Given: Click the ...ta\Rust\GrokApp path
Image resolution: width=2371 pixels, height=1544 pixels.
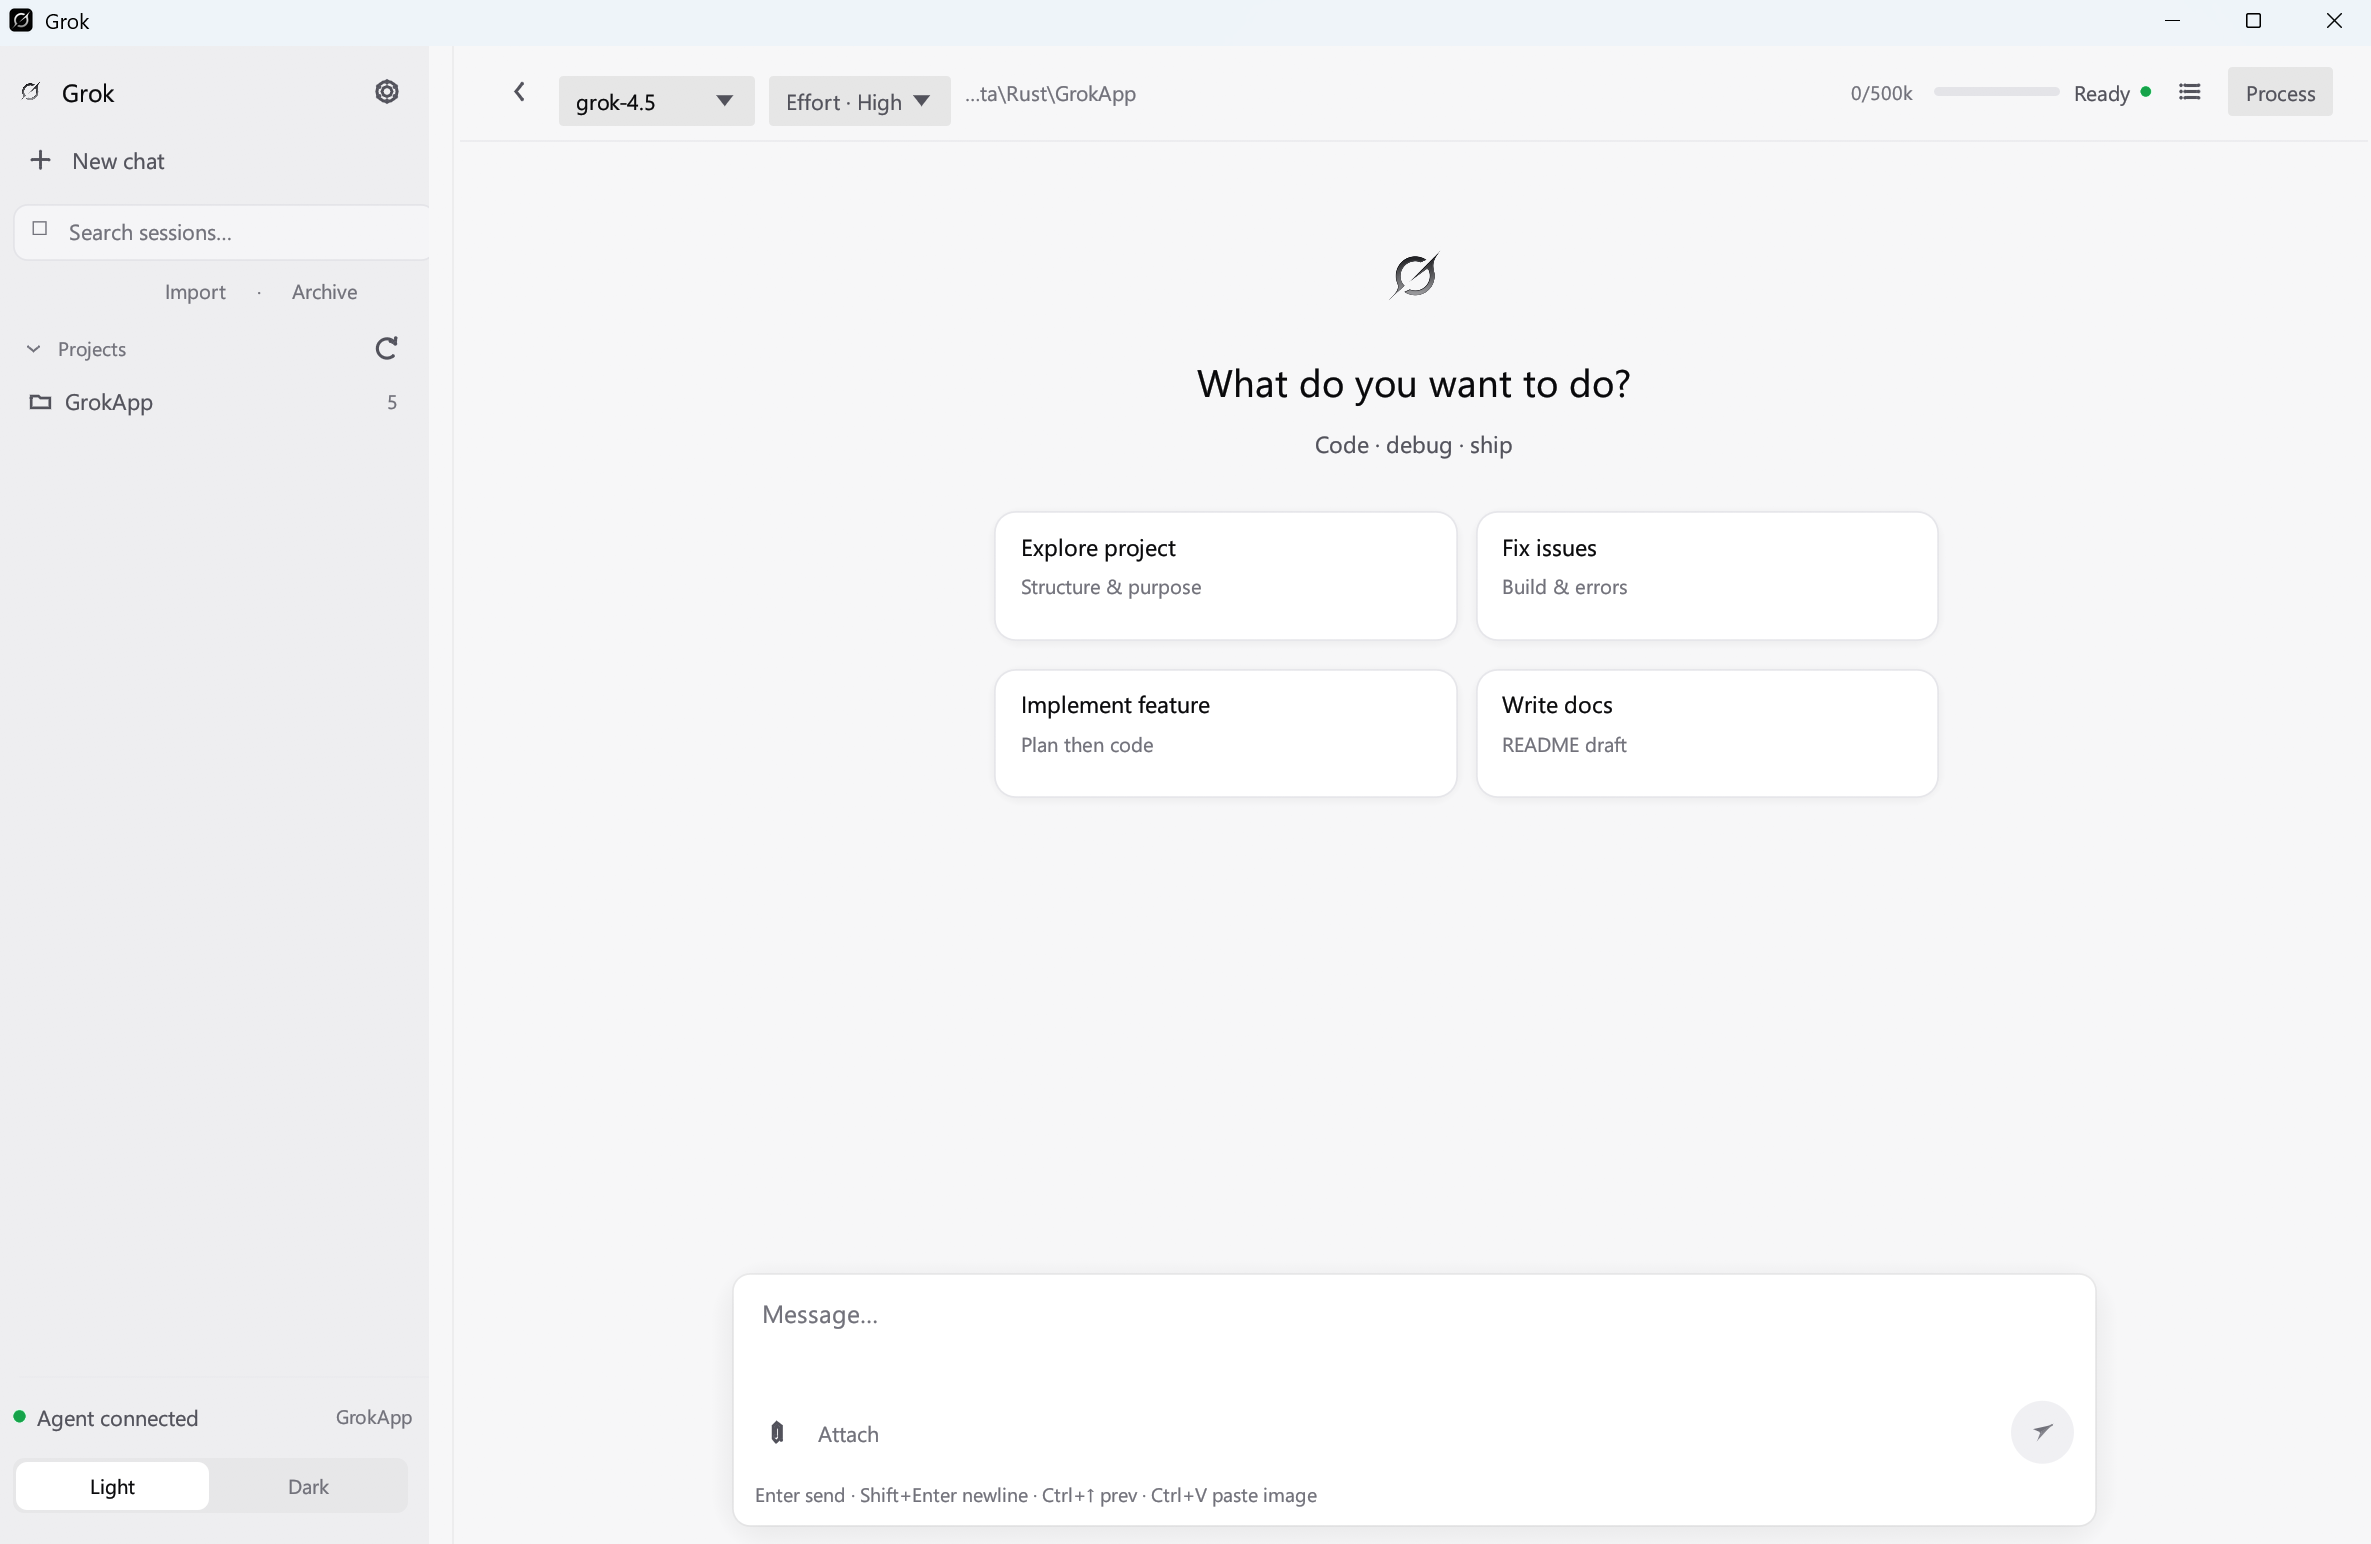Looking at the screenshot, I should click(1050, 93).
